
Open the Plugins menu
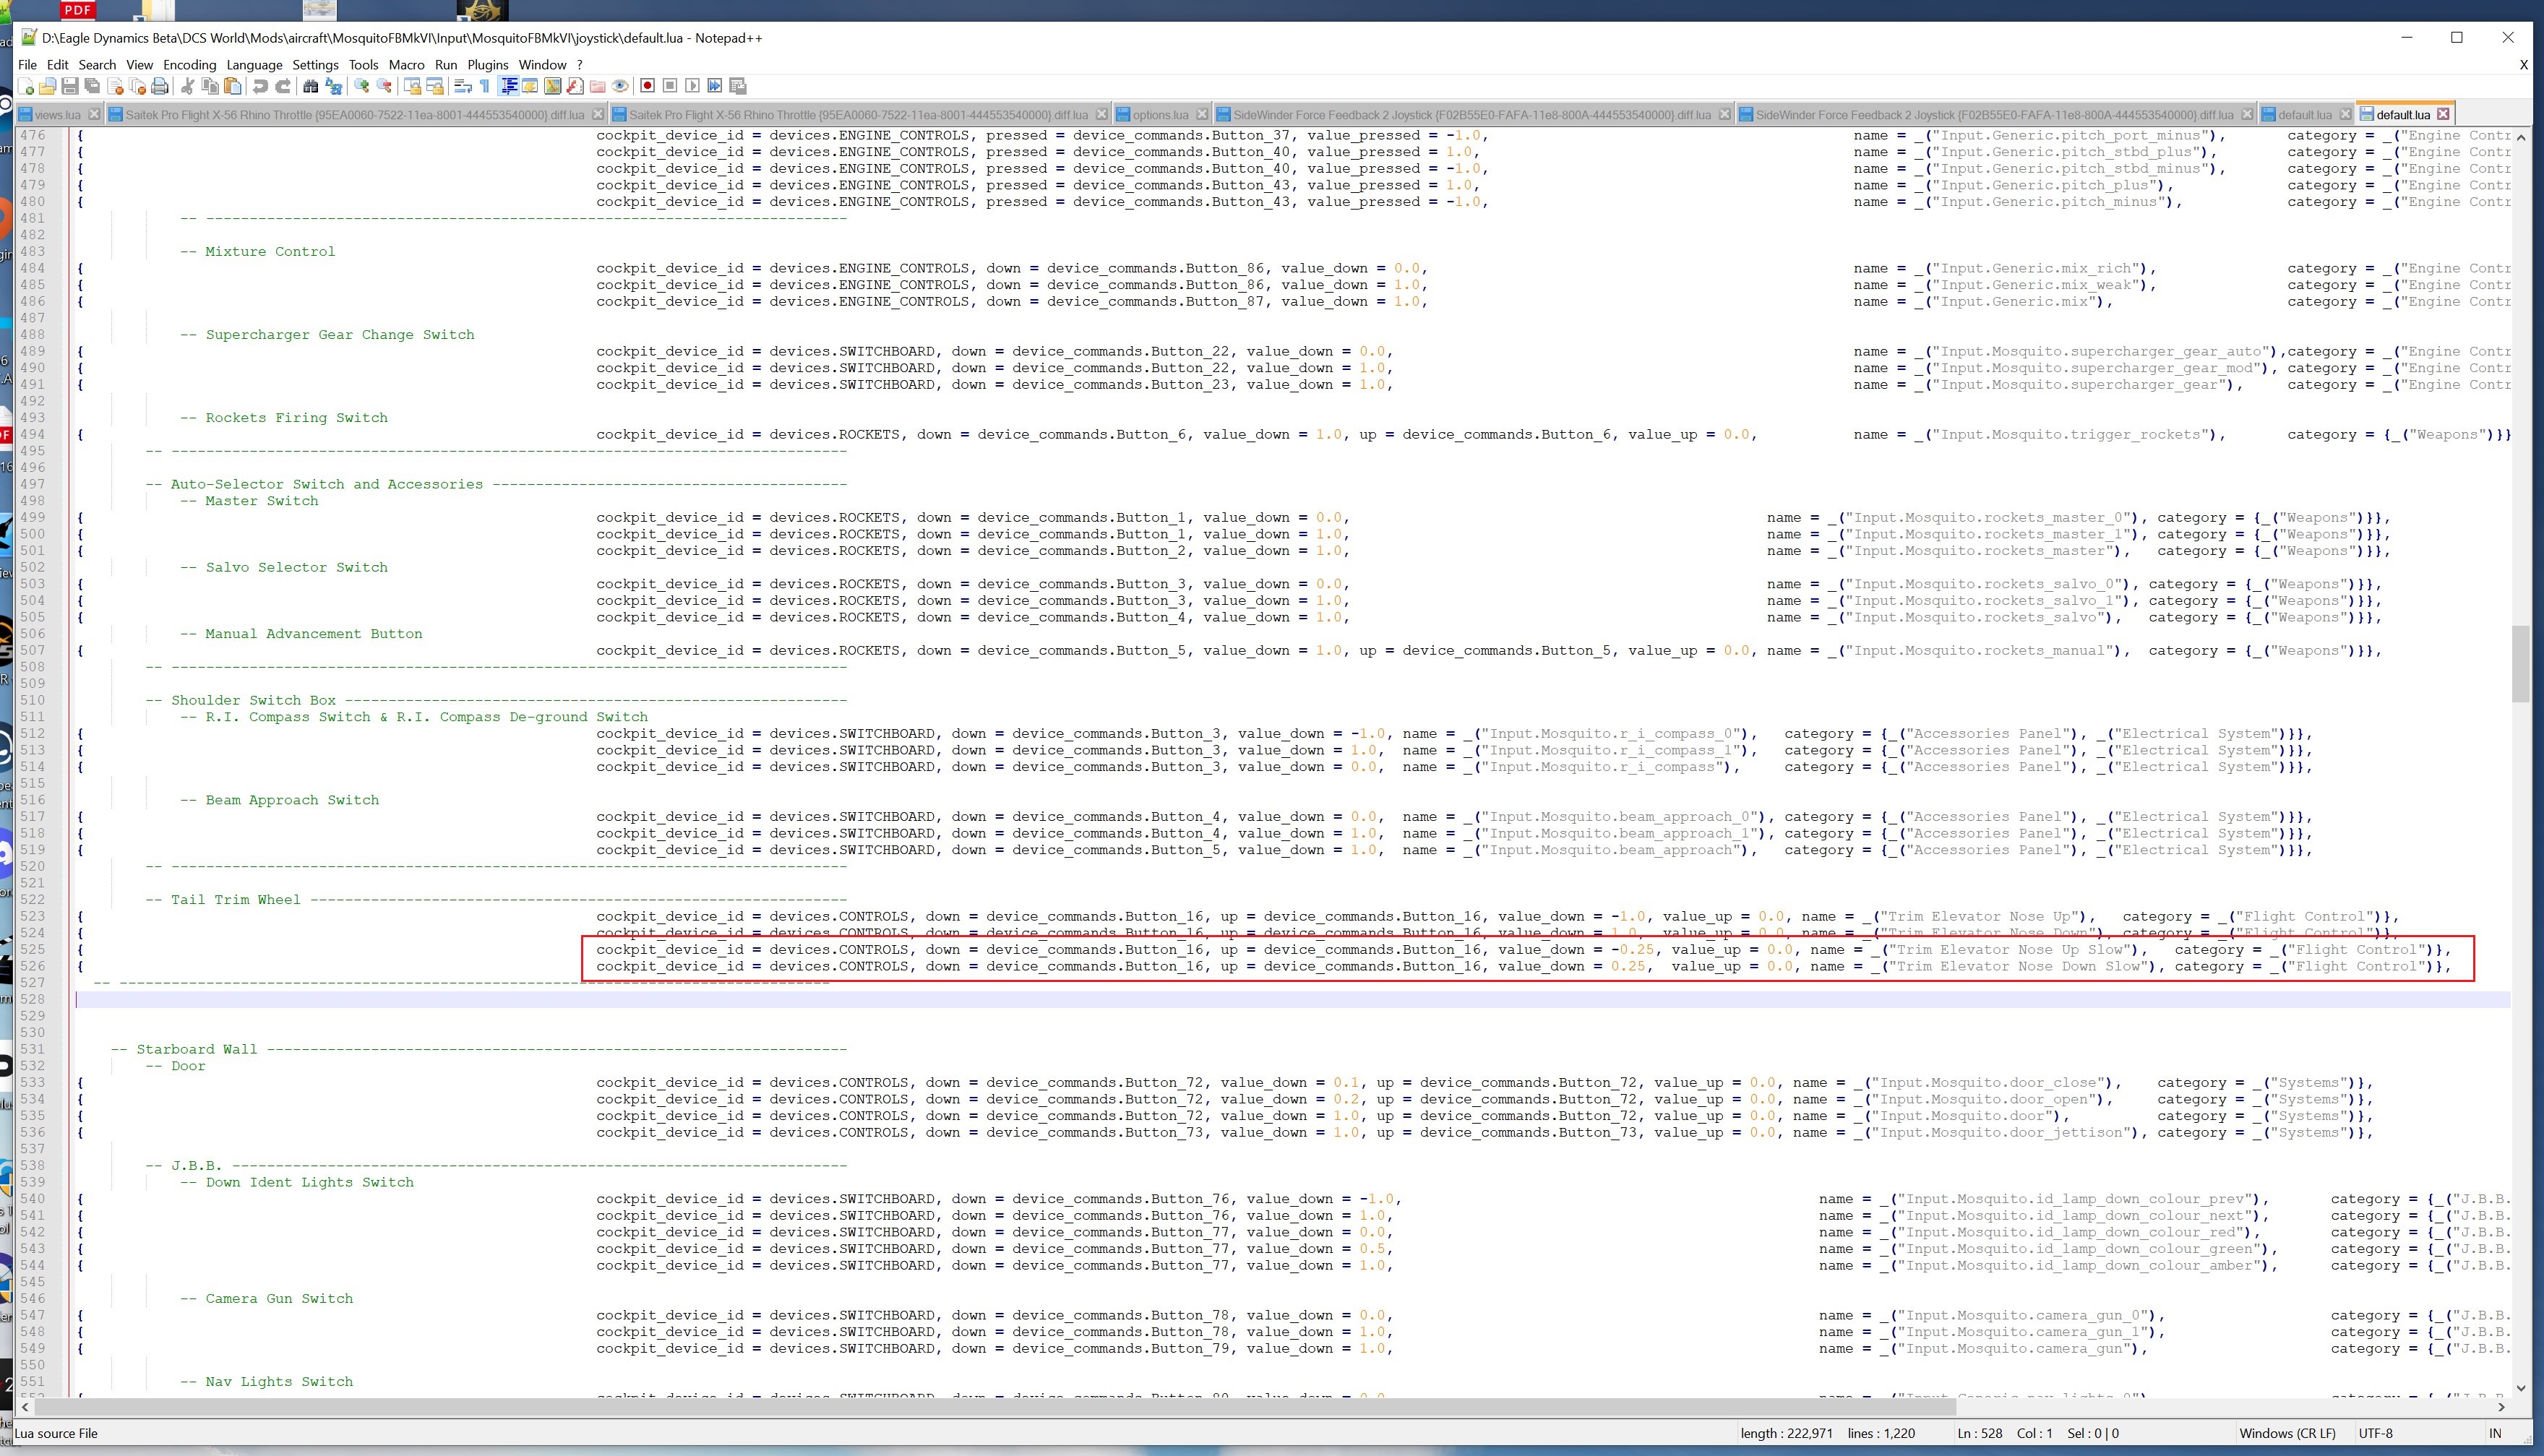point(487,64)
